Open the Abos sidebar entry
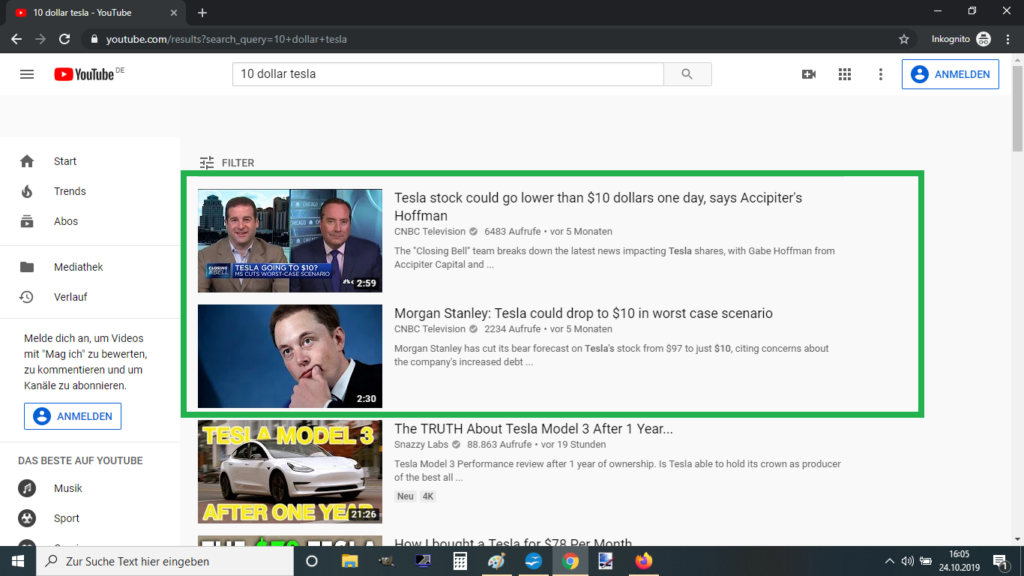This screenshot has width=1024, height=576. [90, 221]
